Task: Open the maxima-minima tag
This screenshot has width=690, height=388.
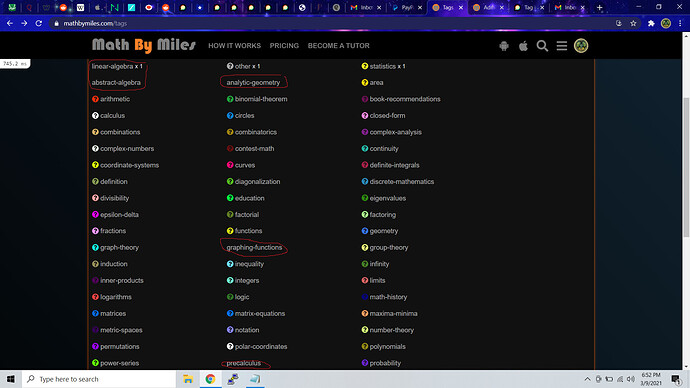Action: (393, 314)
